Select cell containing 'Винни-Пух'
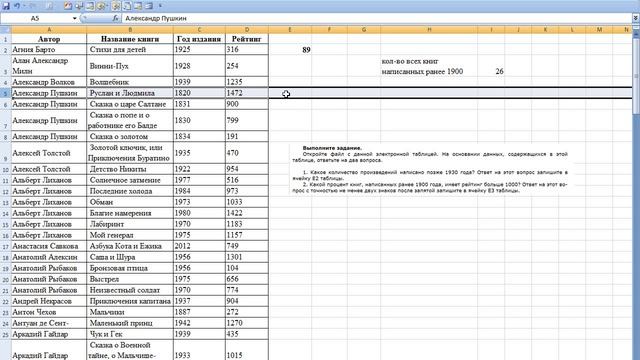 pyautogui.click(x=130, y=66)
